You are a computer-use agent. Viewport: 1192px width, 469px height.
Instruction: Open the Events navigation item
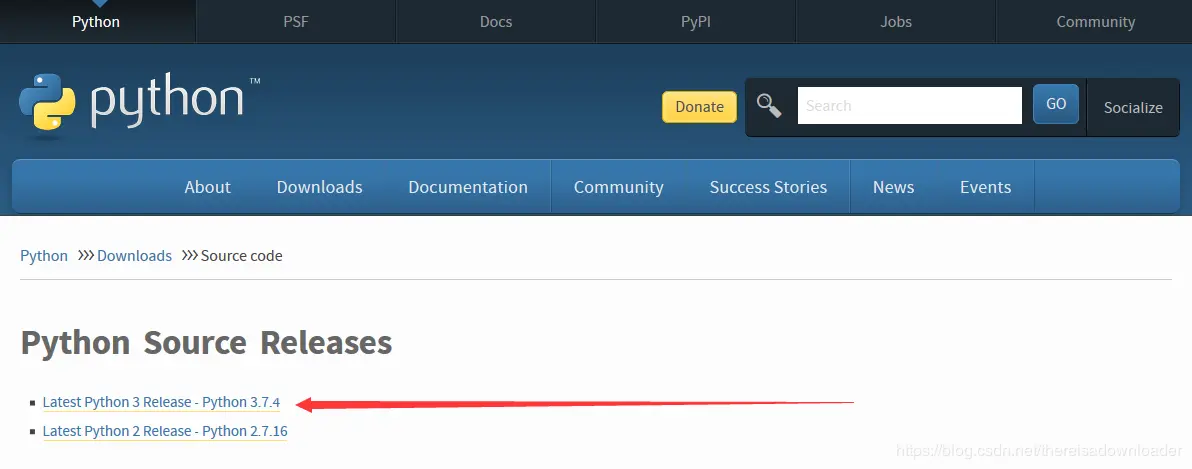coord(985,187)
